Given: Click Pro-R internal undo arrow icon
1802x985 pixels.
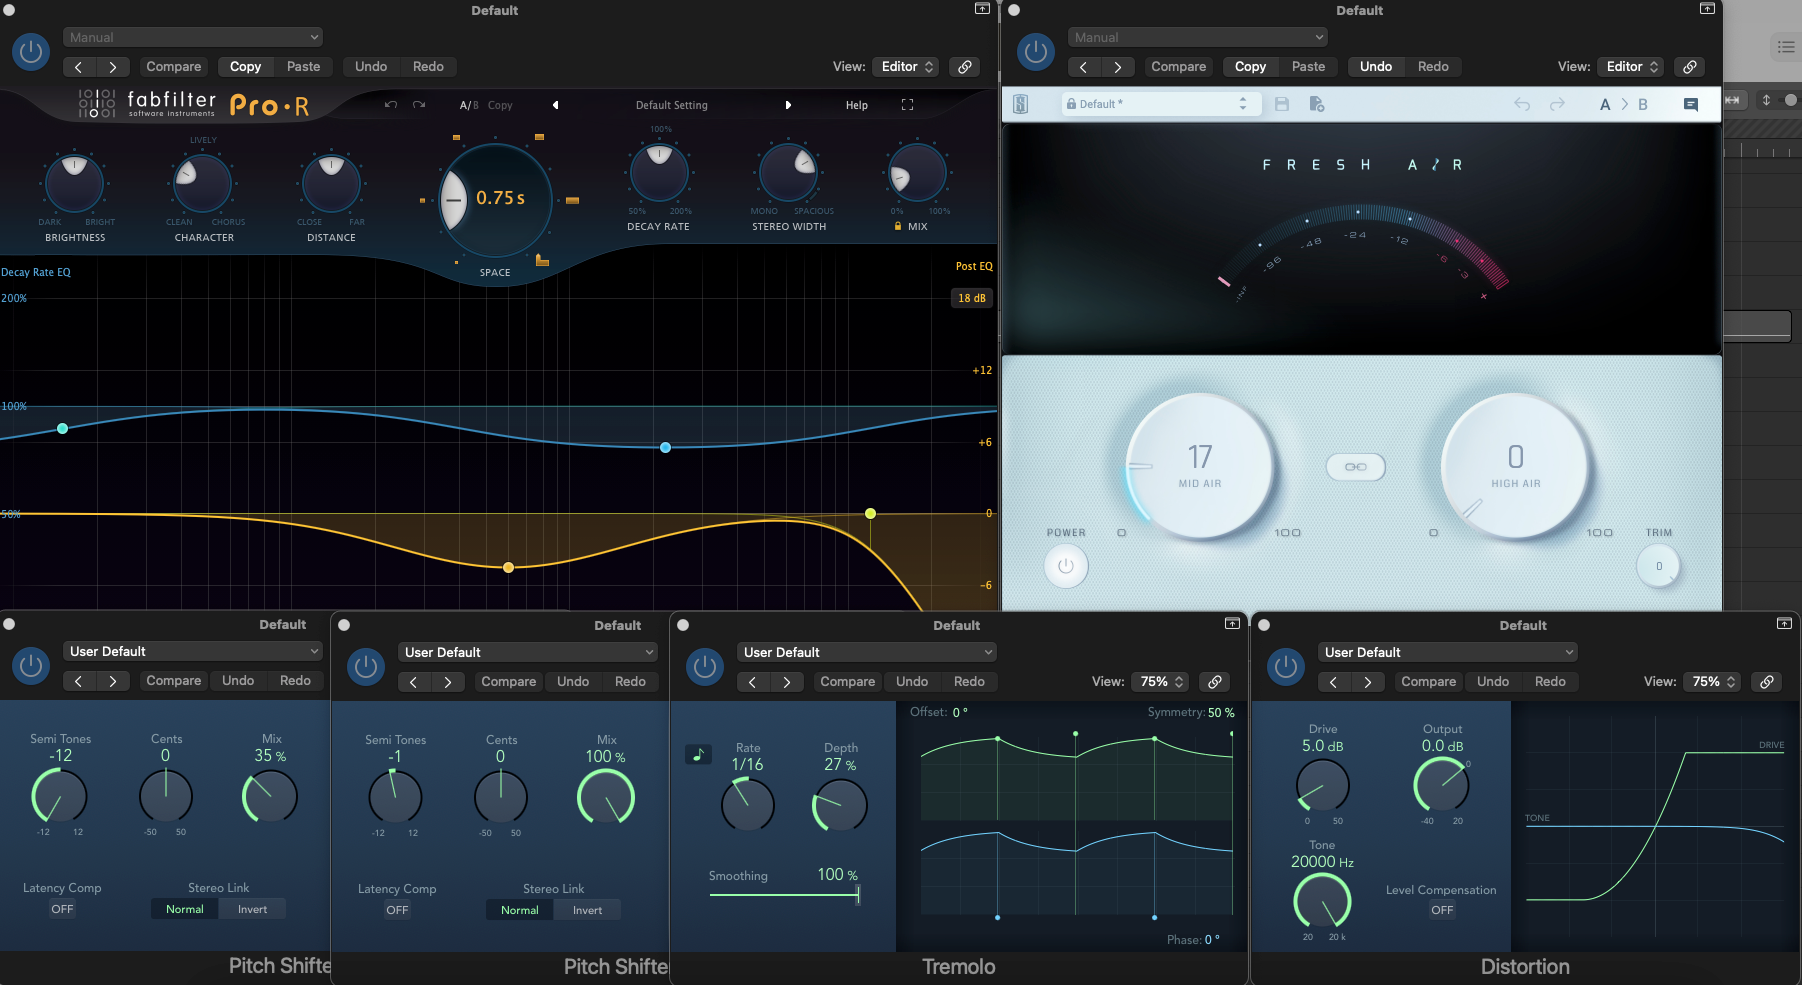Looking at the screenshot, I should point(391,105).
